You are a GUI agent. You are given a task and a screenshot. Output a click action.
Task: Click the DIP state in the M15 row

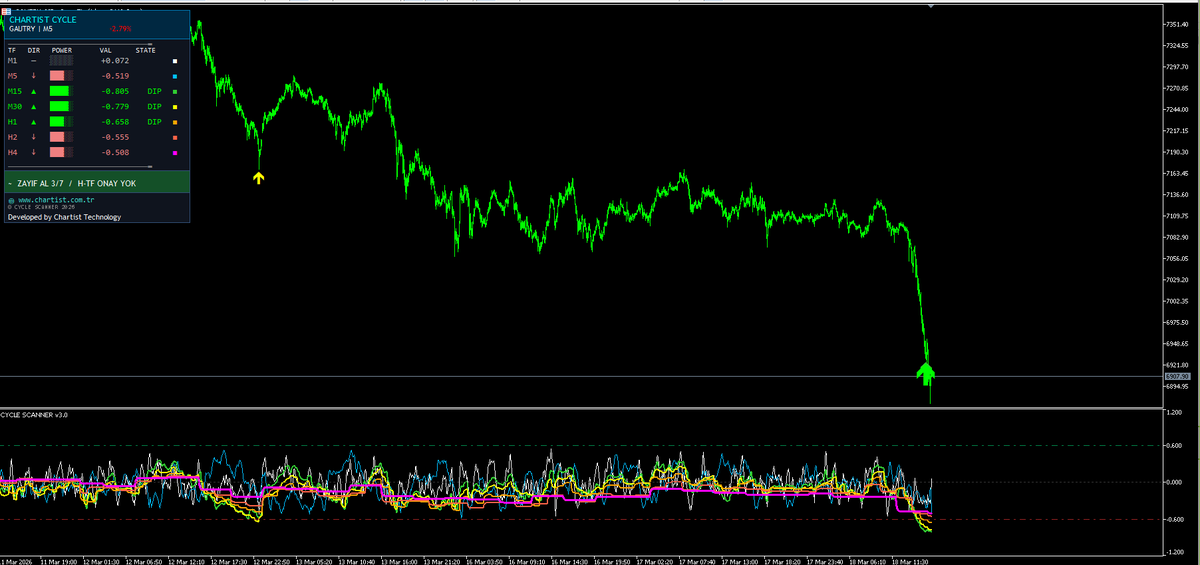tap(154, 91)
